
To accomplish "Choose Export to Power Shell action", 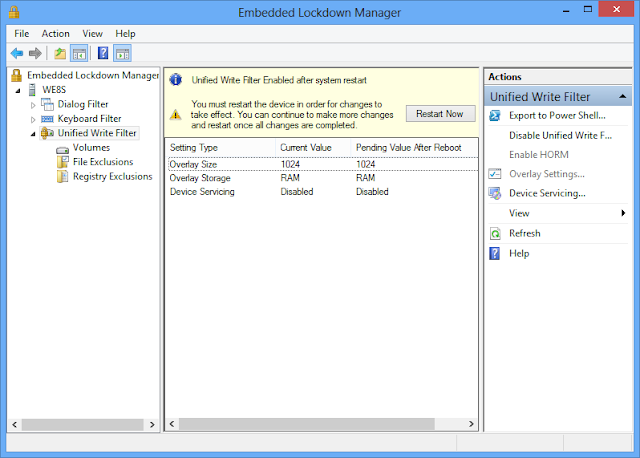I will pyautogui.click(x=557, y=116).
